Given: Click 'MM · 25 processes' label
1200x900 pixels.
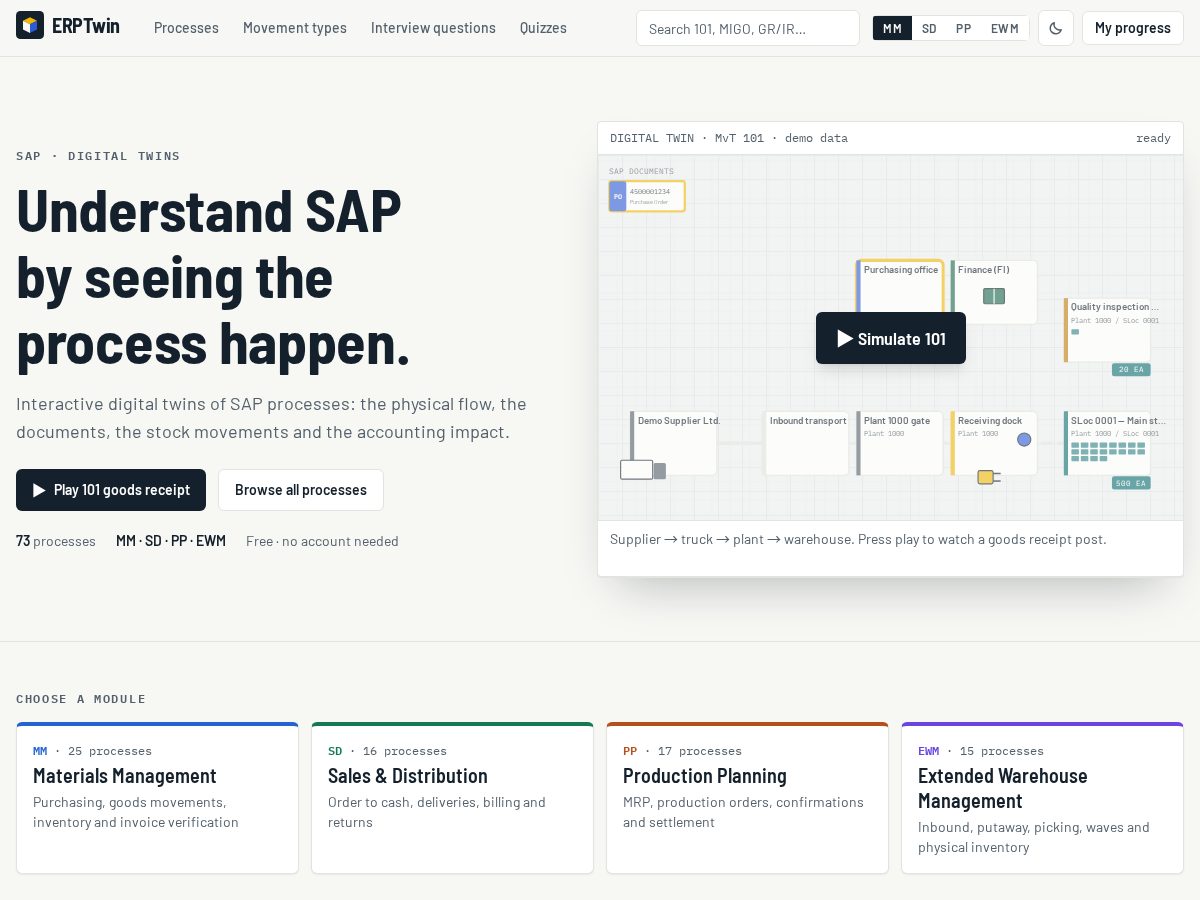Looking at the screenshot, I should (x=92, y=751).
